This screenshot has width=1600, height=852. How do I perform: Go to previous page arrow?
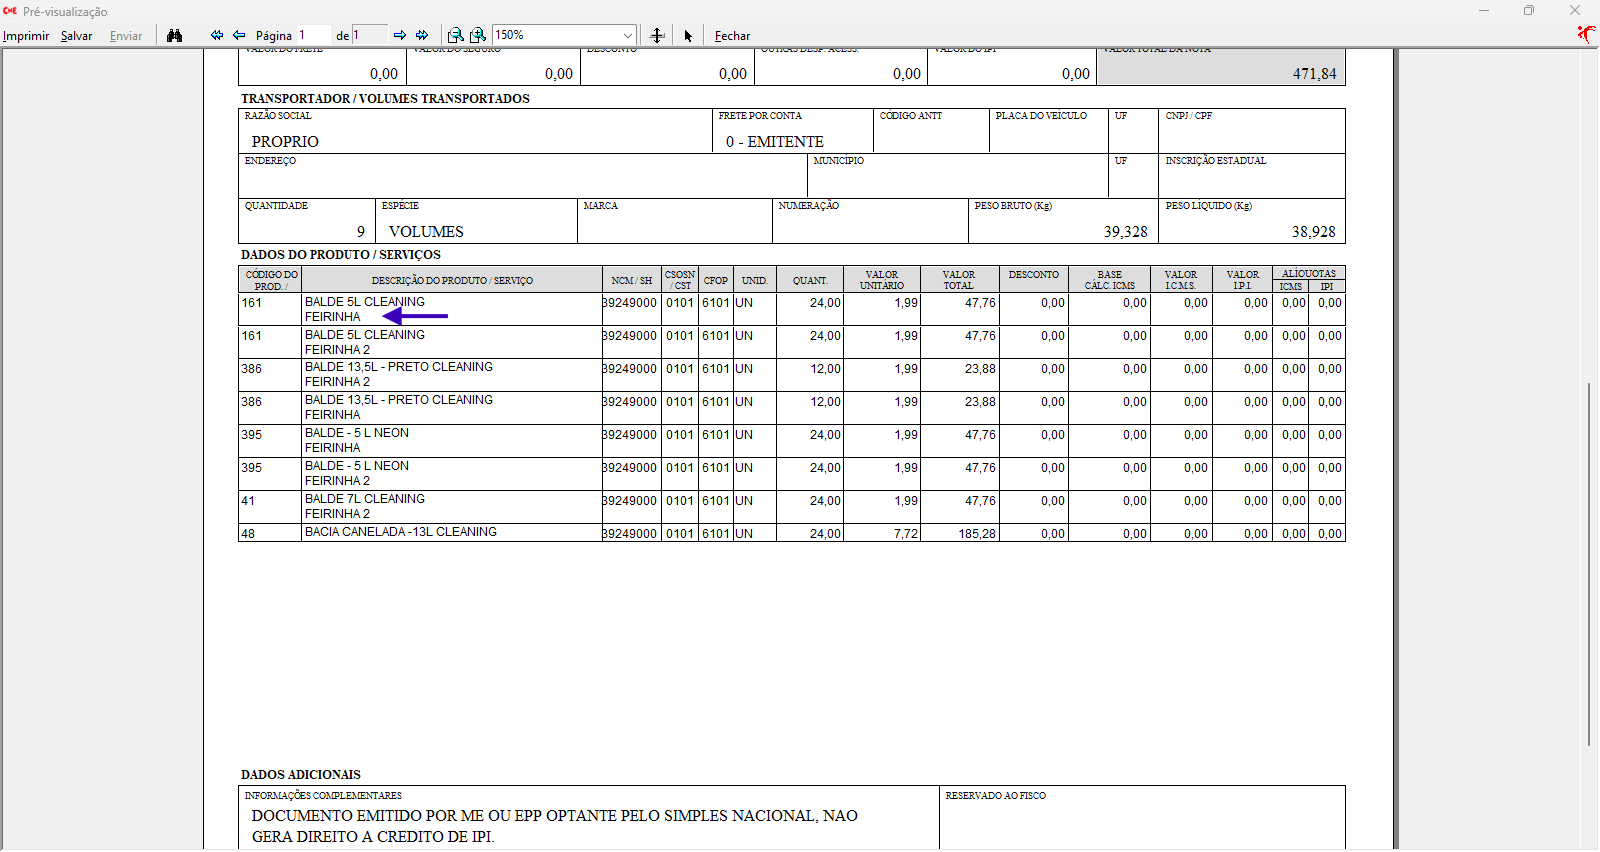pos(239,35)
